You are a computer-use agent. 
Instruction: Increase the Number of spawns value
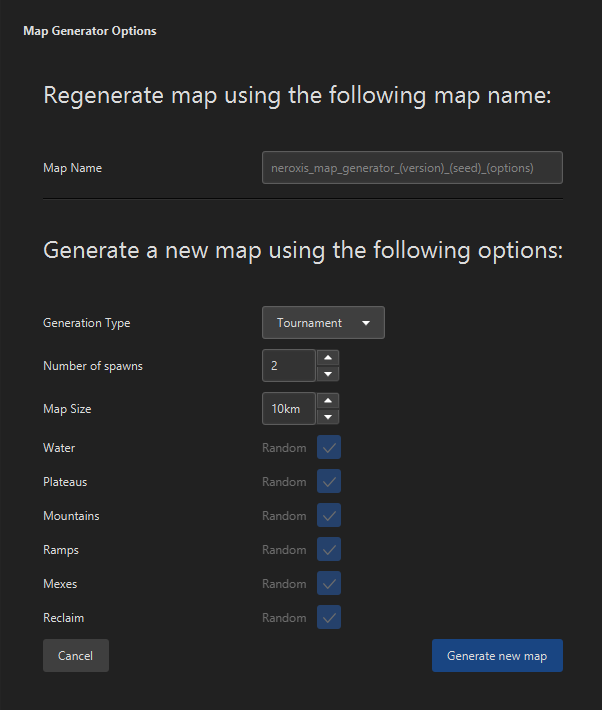pyautogui.click(x=328, y=358)
